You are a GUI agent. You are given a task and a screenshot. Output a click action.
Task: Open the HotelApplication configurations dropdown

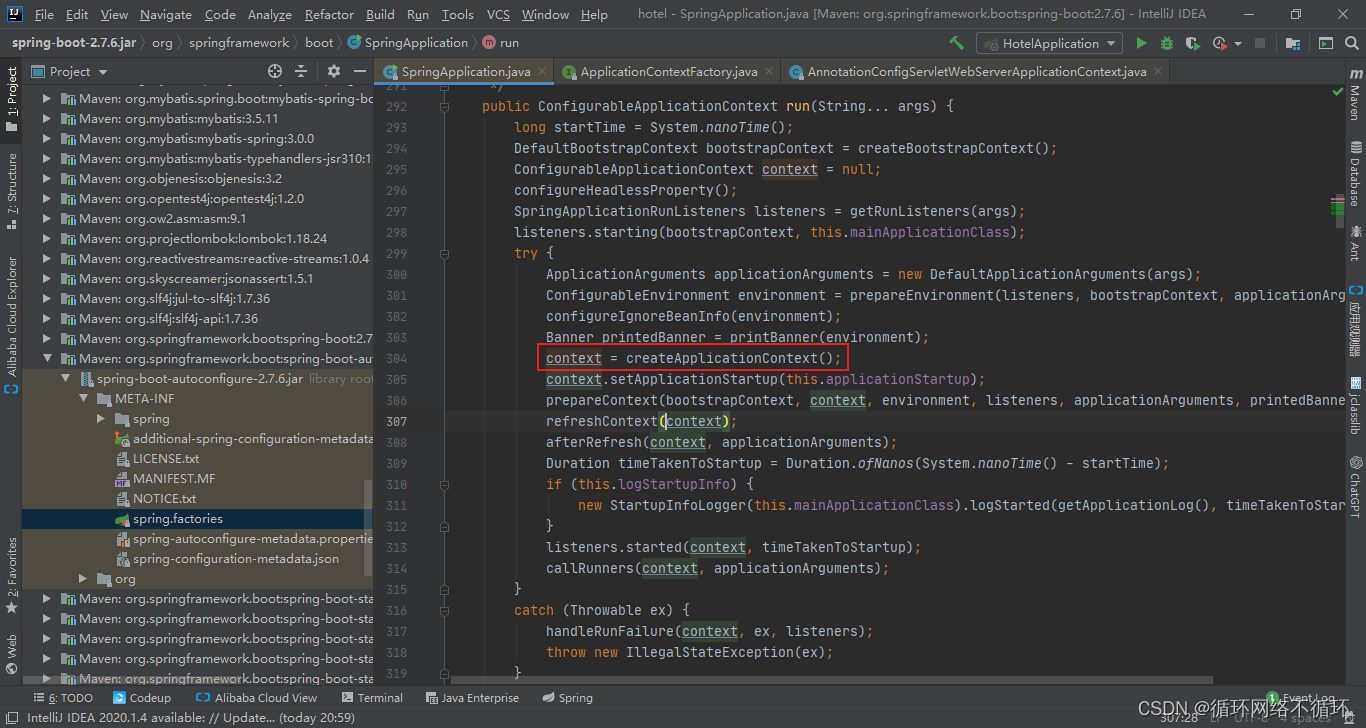[1048, 42]
